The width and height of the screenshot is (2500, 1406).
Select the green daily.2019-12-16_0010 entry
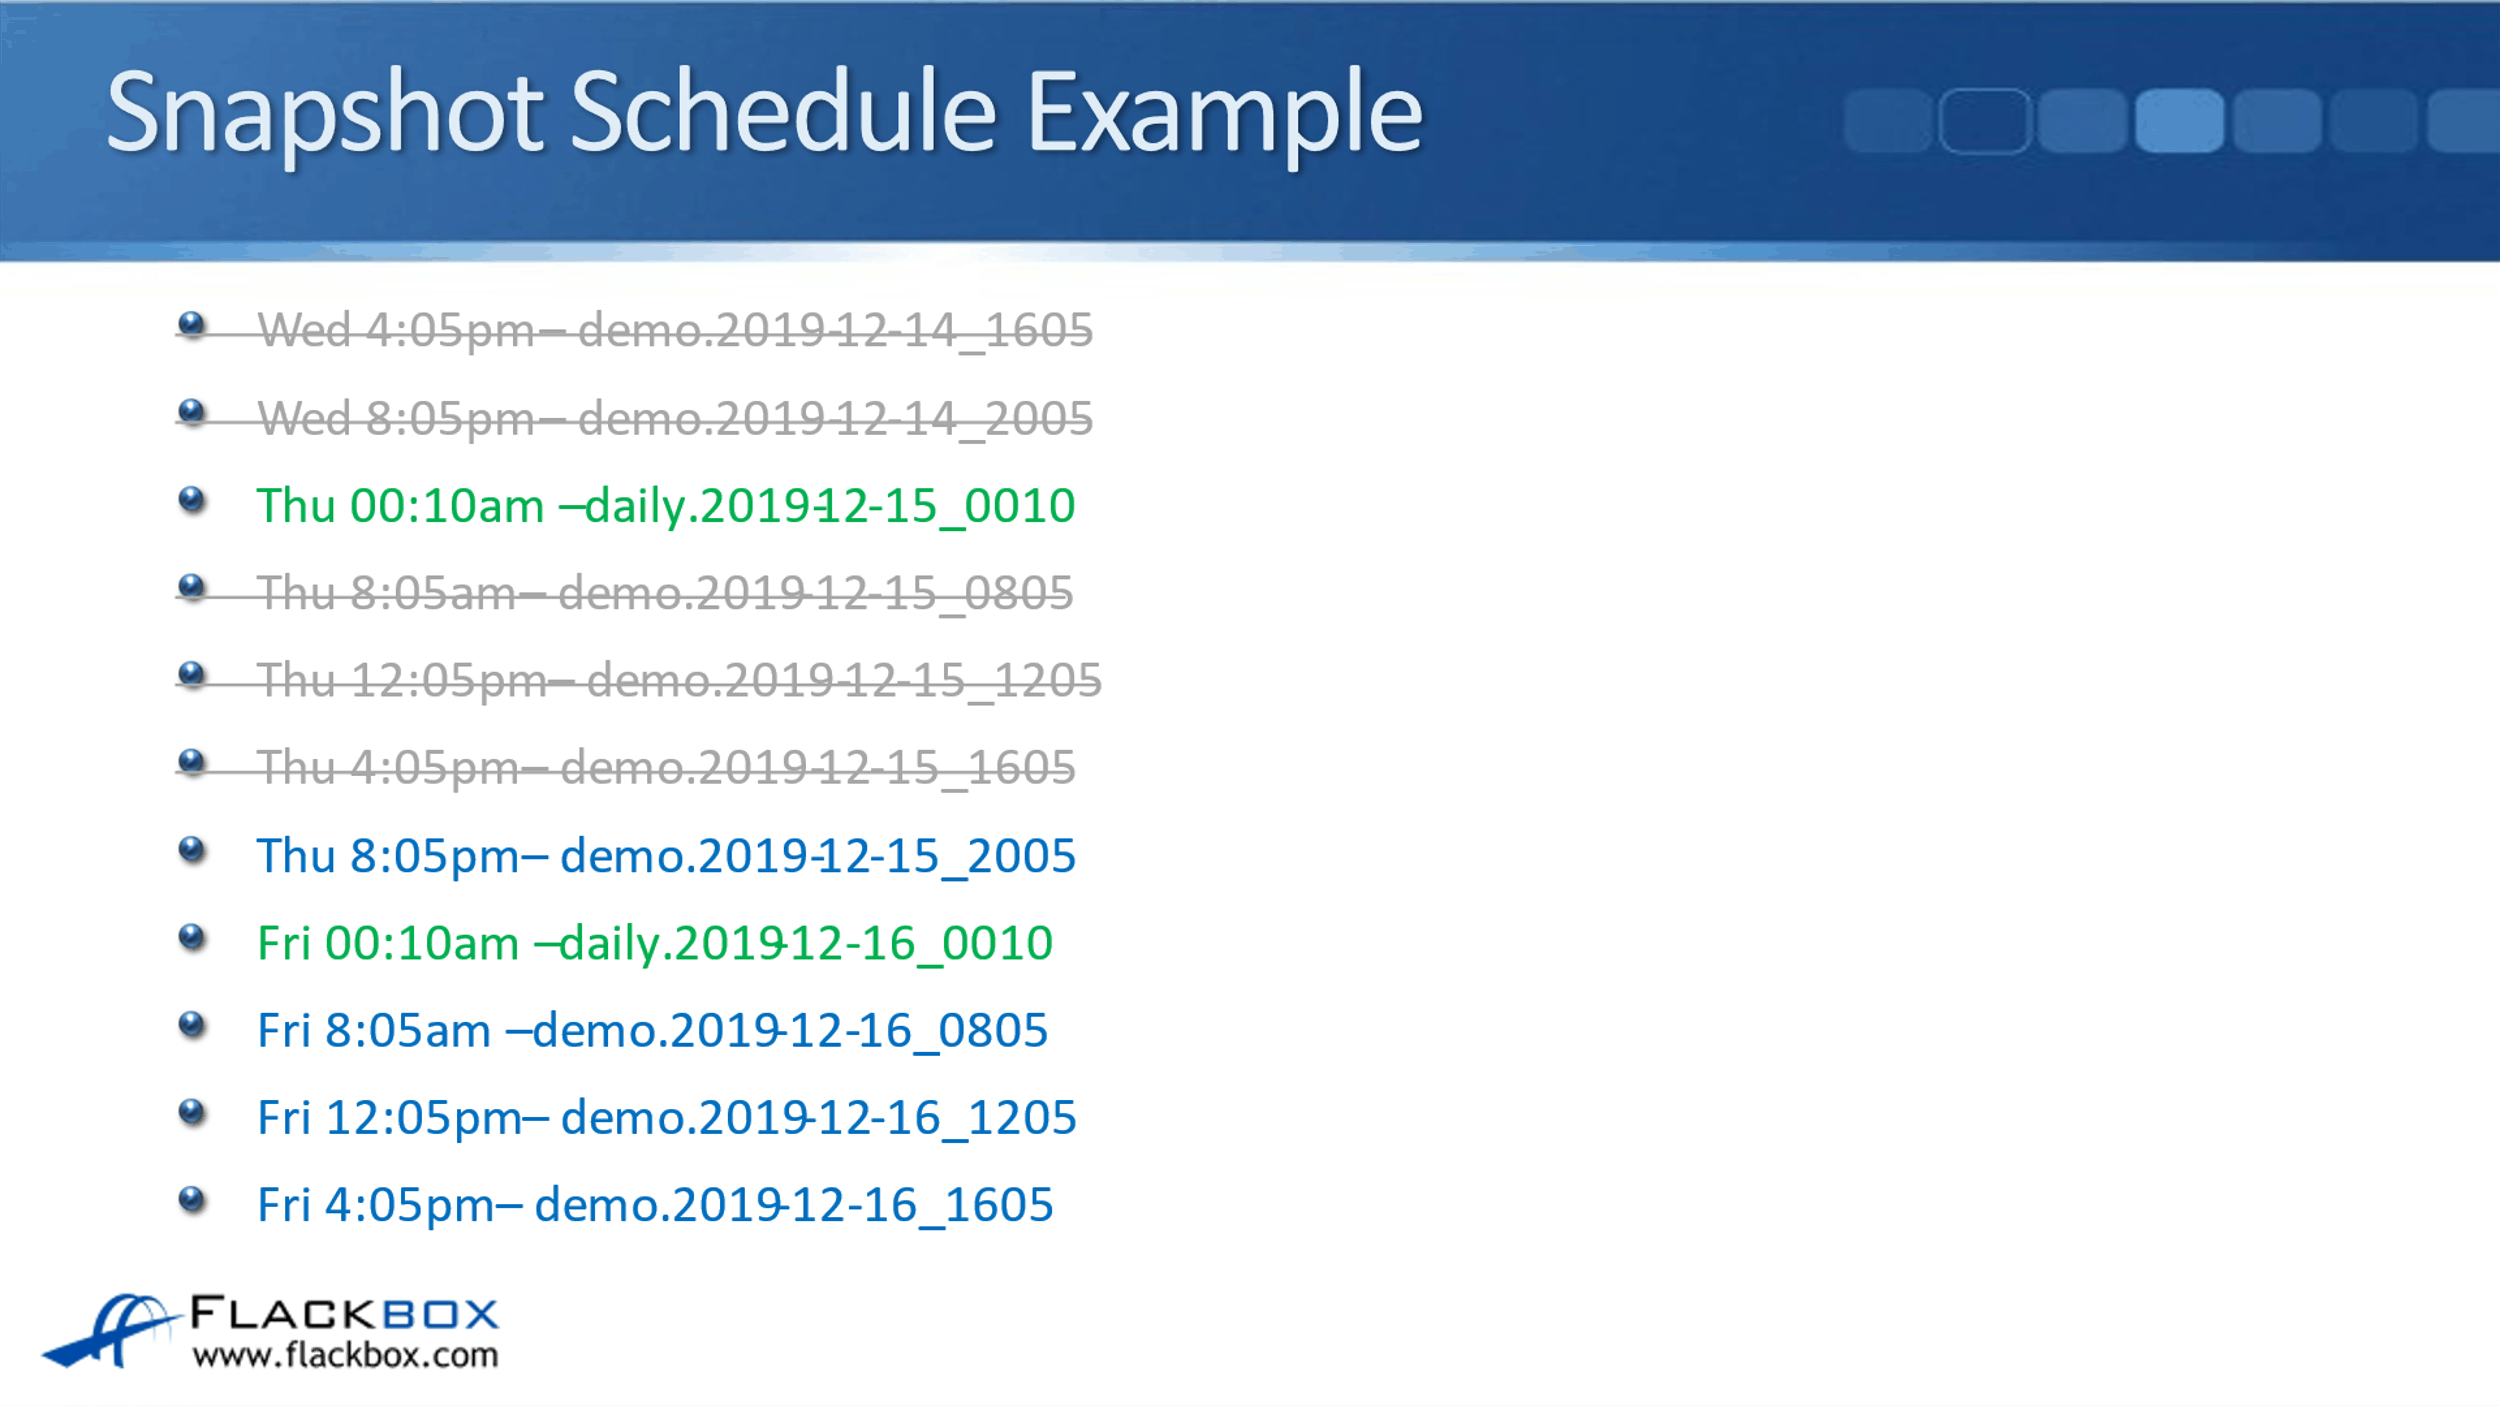coord(654,943)
